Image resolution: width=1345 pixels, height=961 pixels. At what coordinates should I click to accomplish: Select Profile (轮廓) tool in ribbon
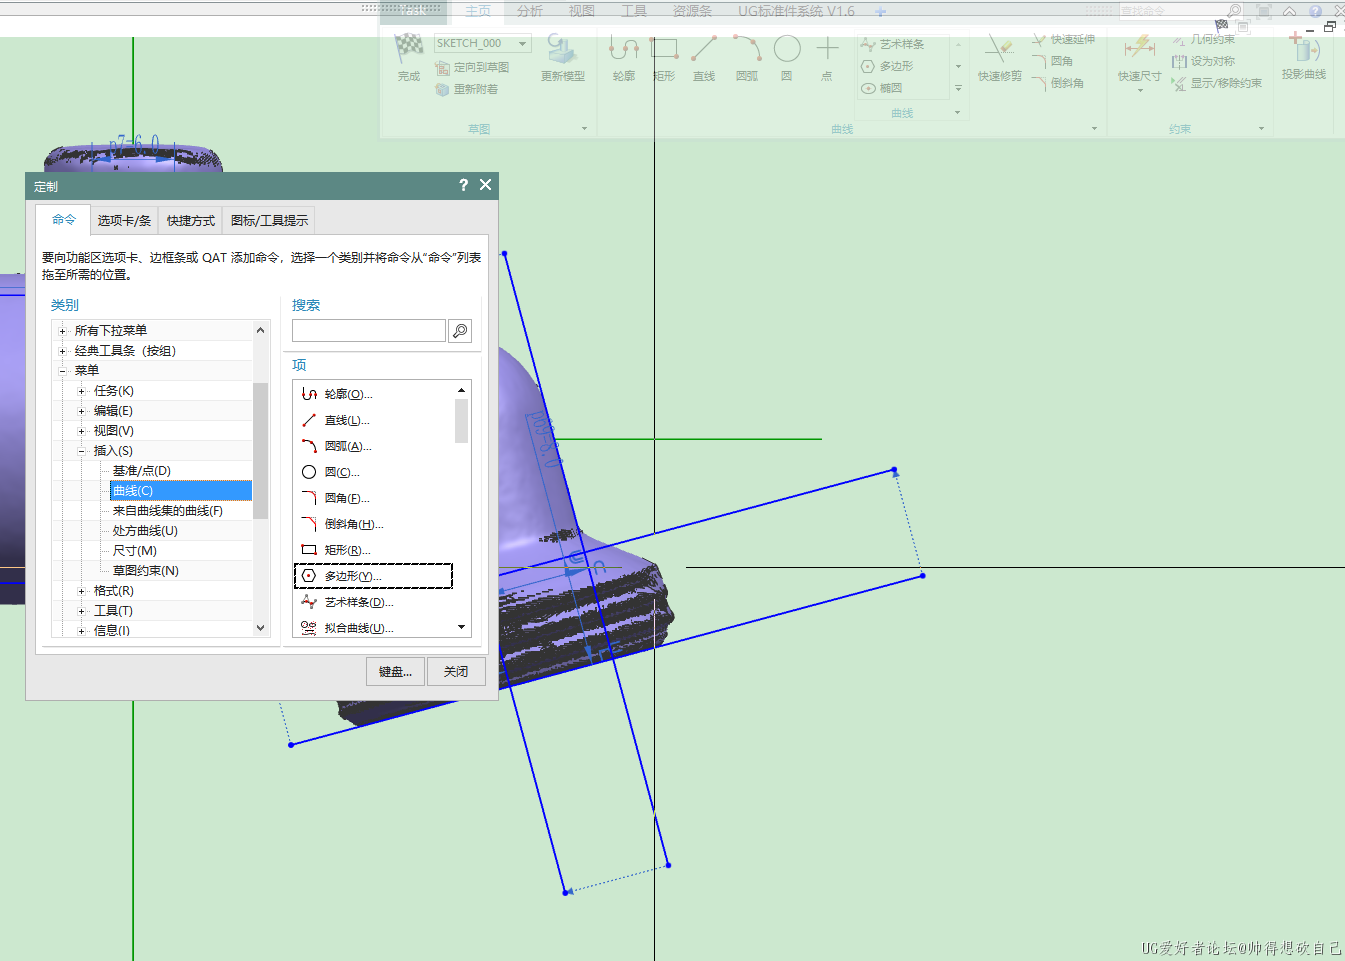coord(624,48)
